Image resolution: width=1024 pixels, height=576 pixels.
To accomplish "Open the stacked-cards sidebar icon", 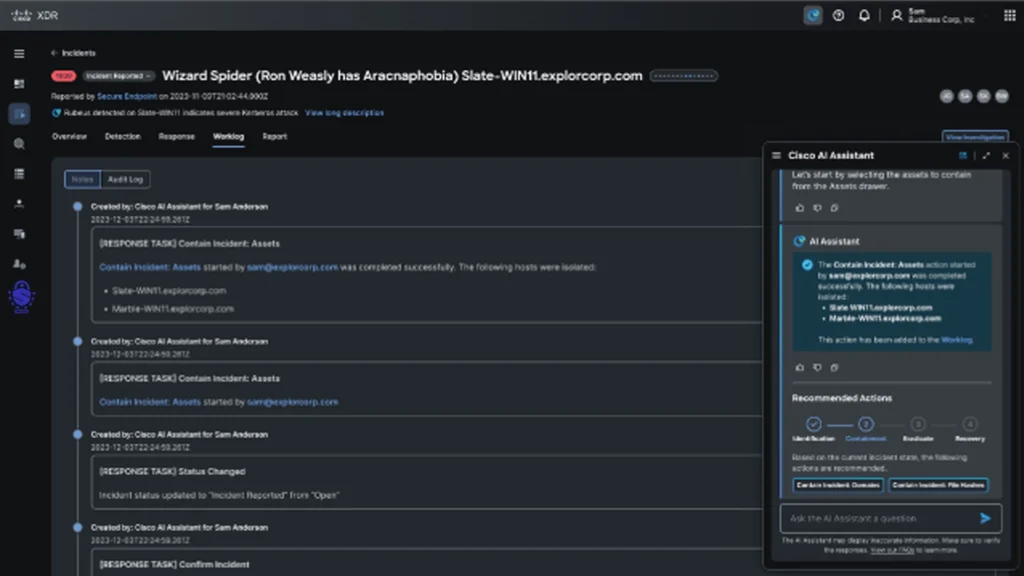I will (19, 234).
